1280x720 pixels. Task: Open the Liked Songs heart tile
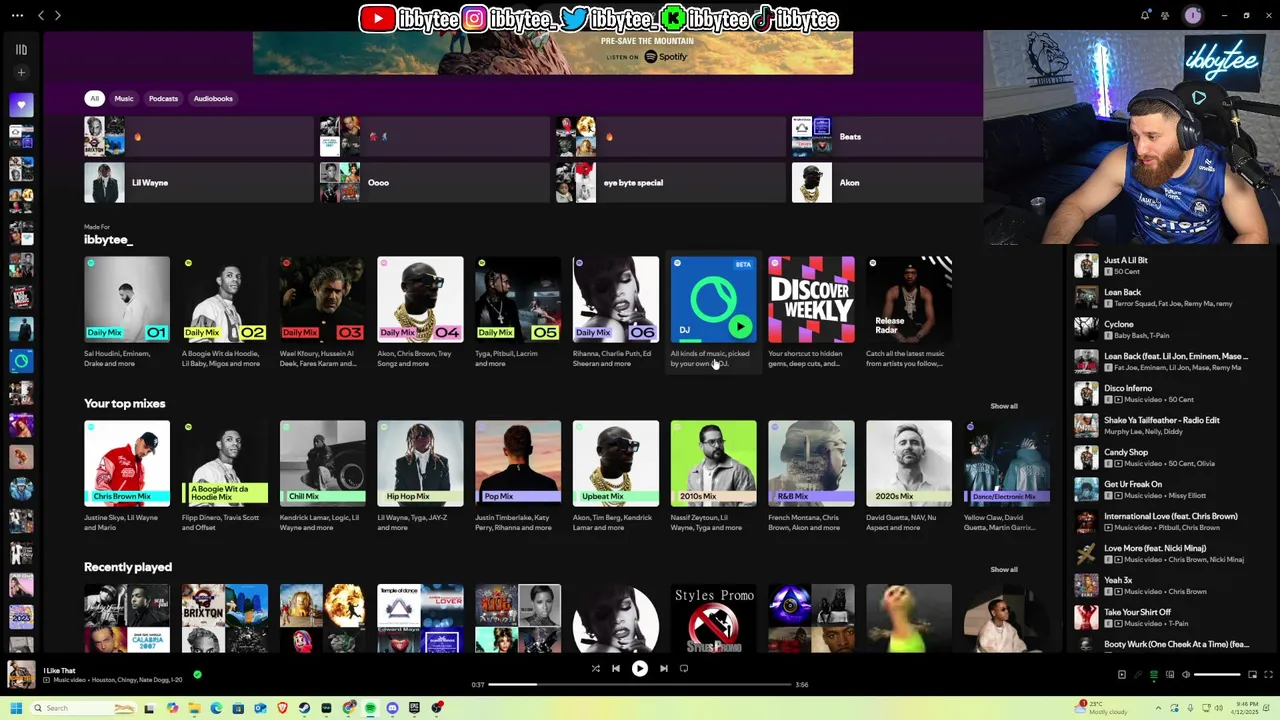point(21,104)
